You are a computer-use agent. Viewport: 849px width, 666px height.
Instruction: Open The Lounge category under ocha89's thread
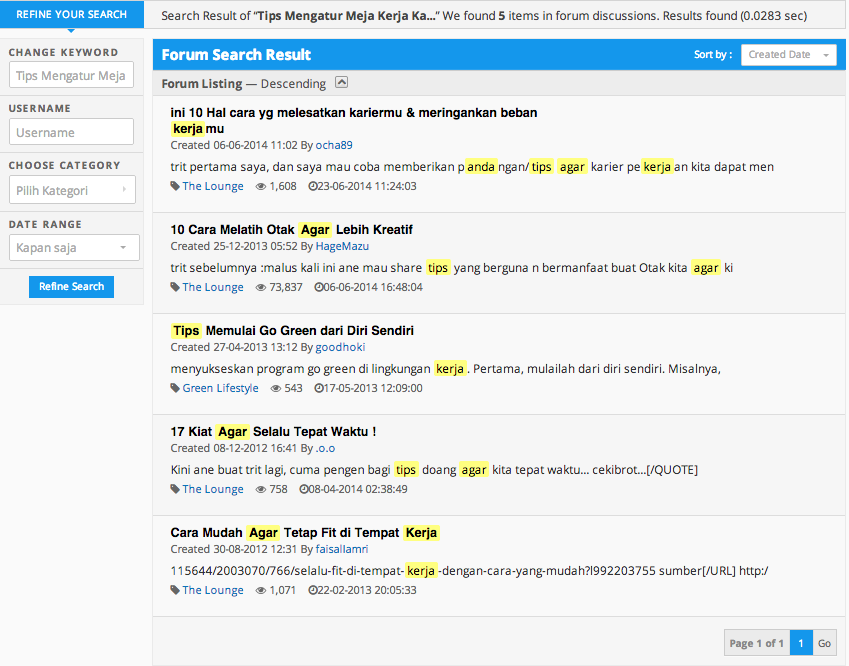click(213, 186)
